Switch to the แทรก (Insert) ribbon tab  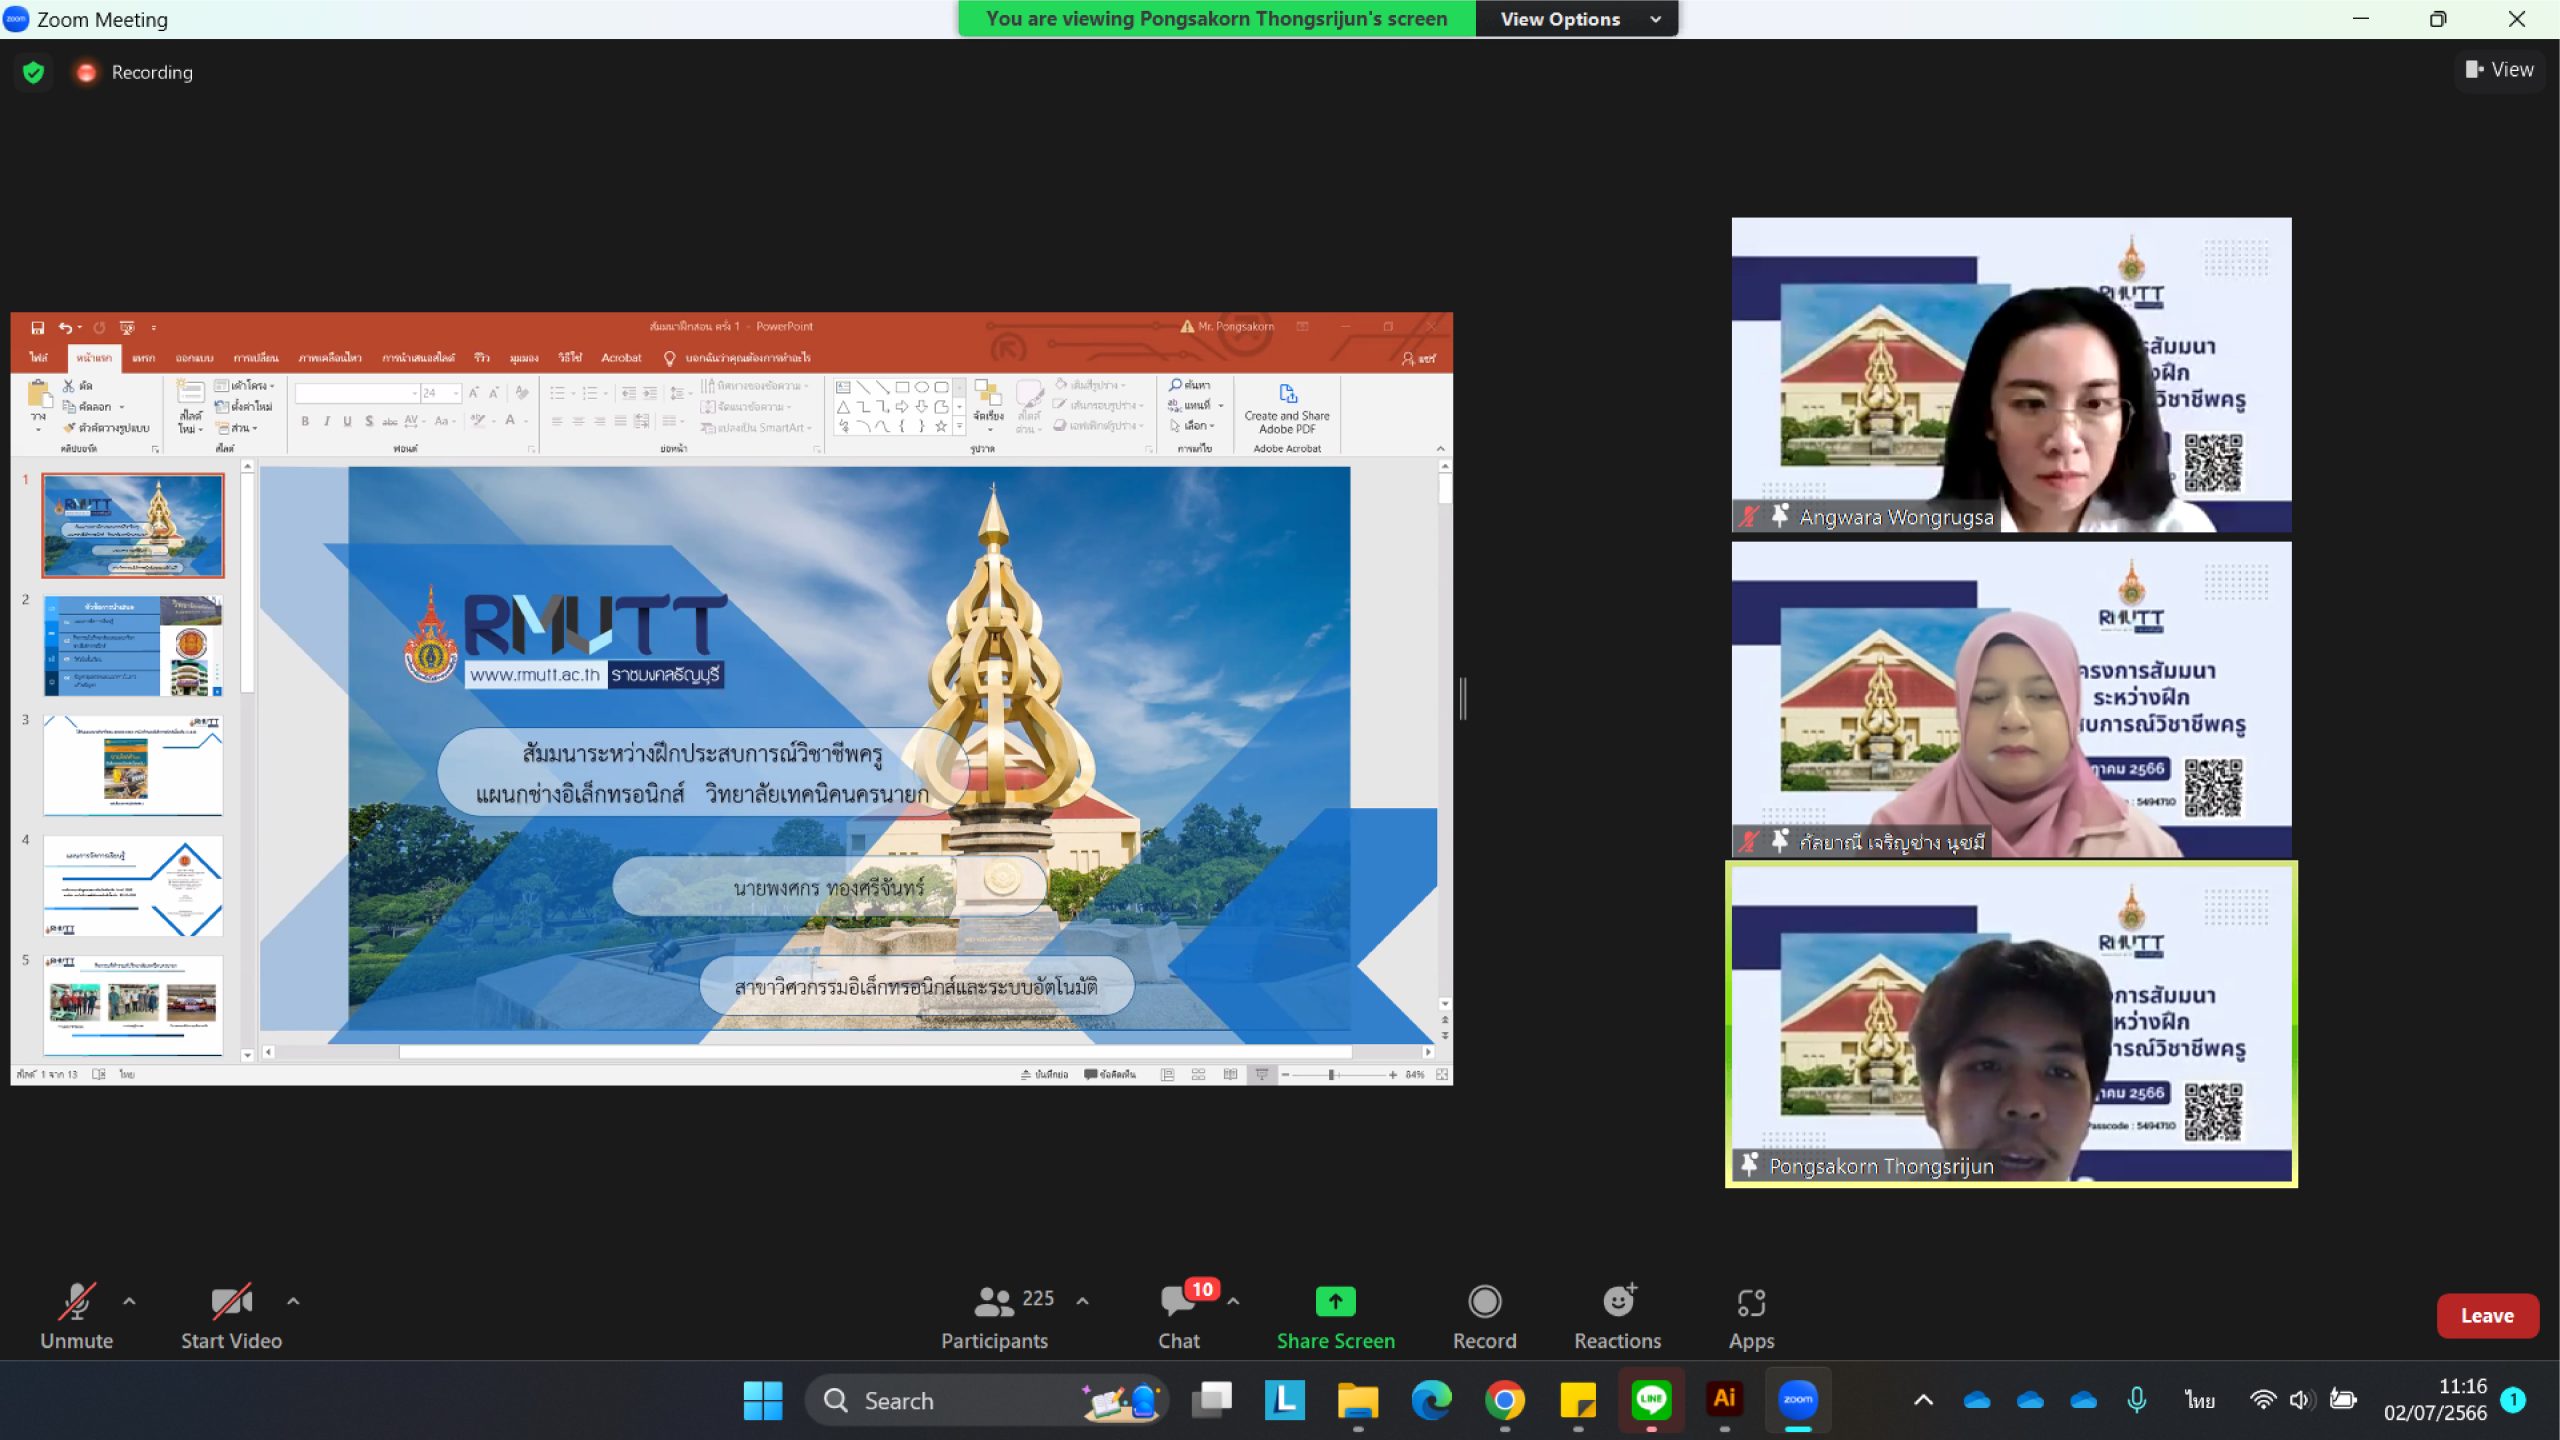(x=143, y=358)
